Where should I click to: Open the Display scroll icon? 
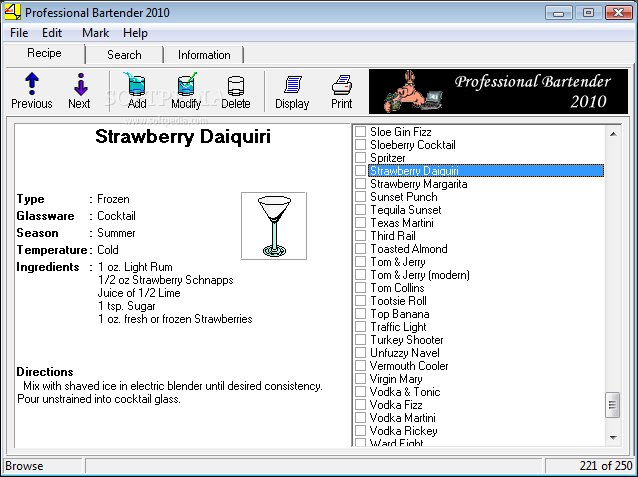pos(292,91)
